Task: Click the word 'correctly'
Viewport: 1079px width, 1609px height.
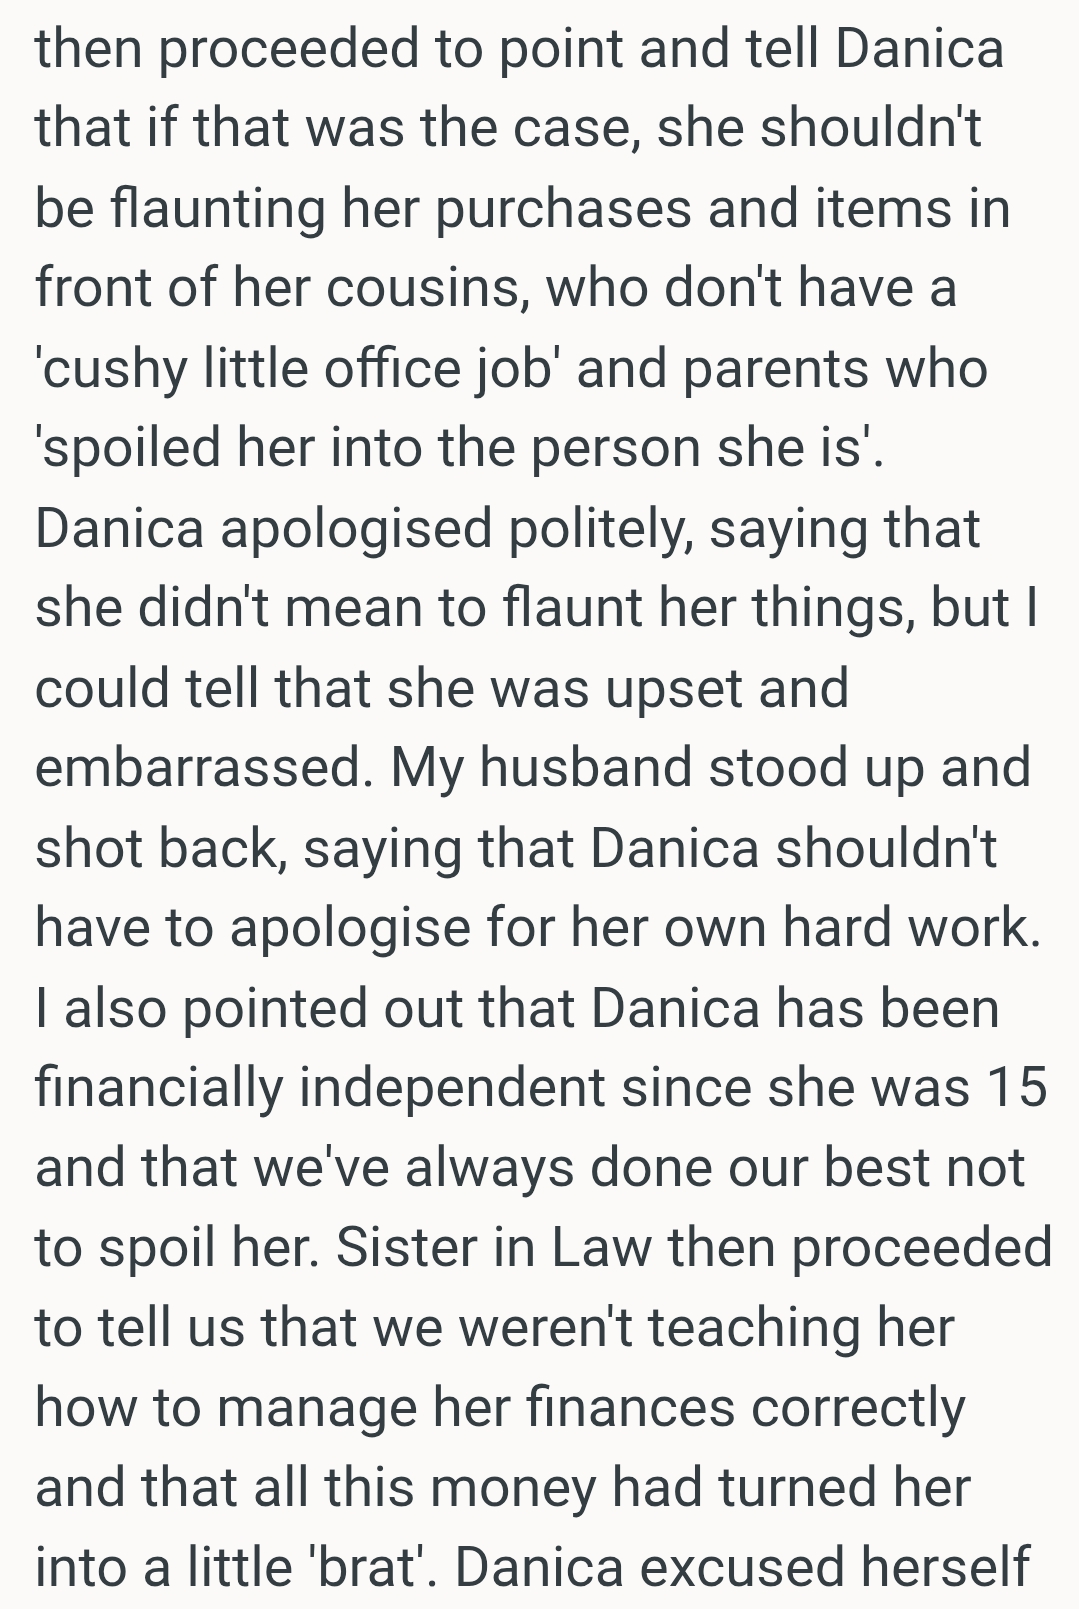Action: (x=857, y=1409)
